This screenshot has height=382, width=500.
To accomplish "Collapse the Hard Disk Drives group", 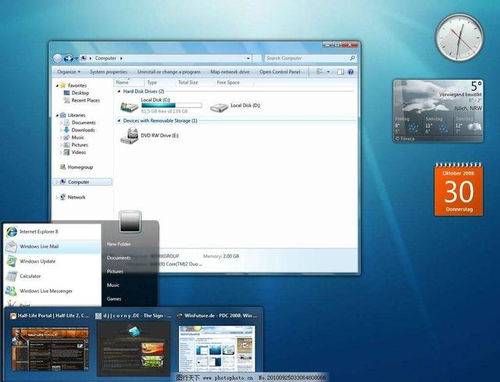I will pyautogui.click(x=119, y=91).
